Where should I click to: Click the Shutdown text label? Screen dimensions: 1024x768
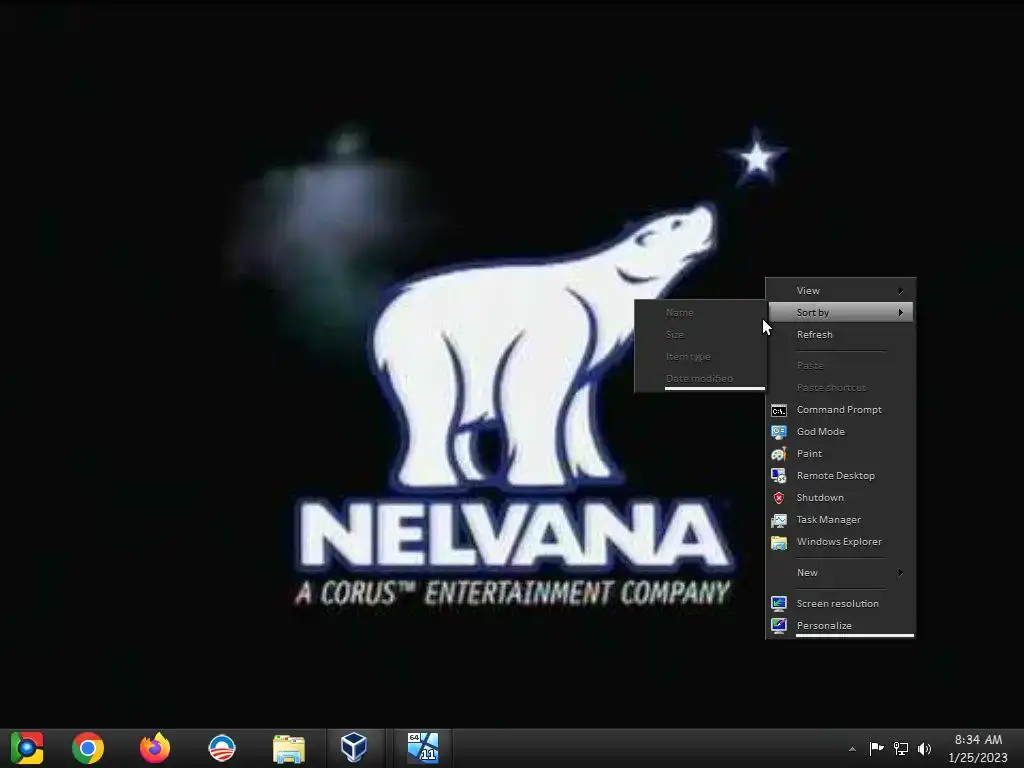pos(820,498)
